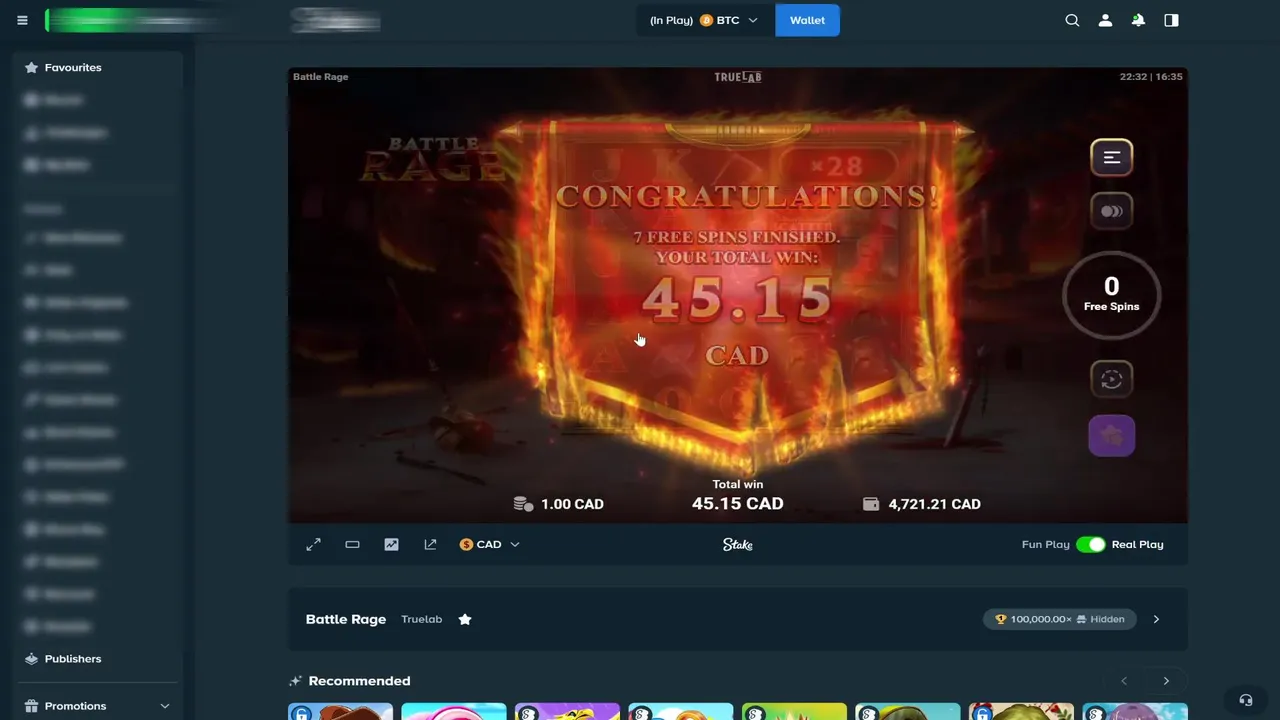The width and height of the screenshot is (1280, 720).
Task: Open live stats chart icon
Action: [x=391, y=544]
